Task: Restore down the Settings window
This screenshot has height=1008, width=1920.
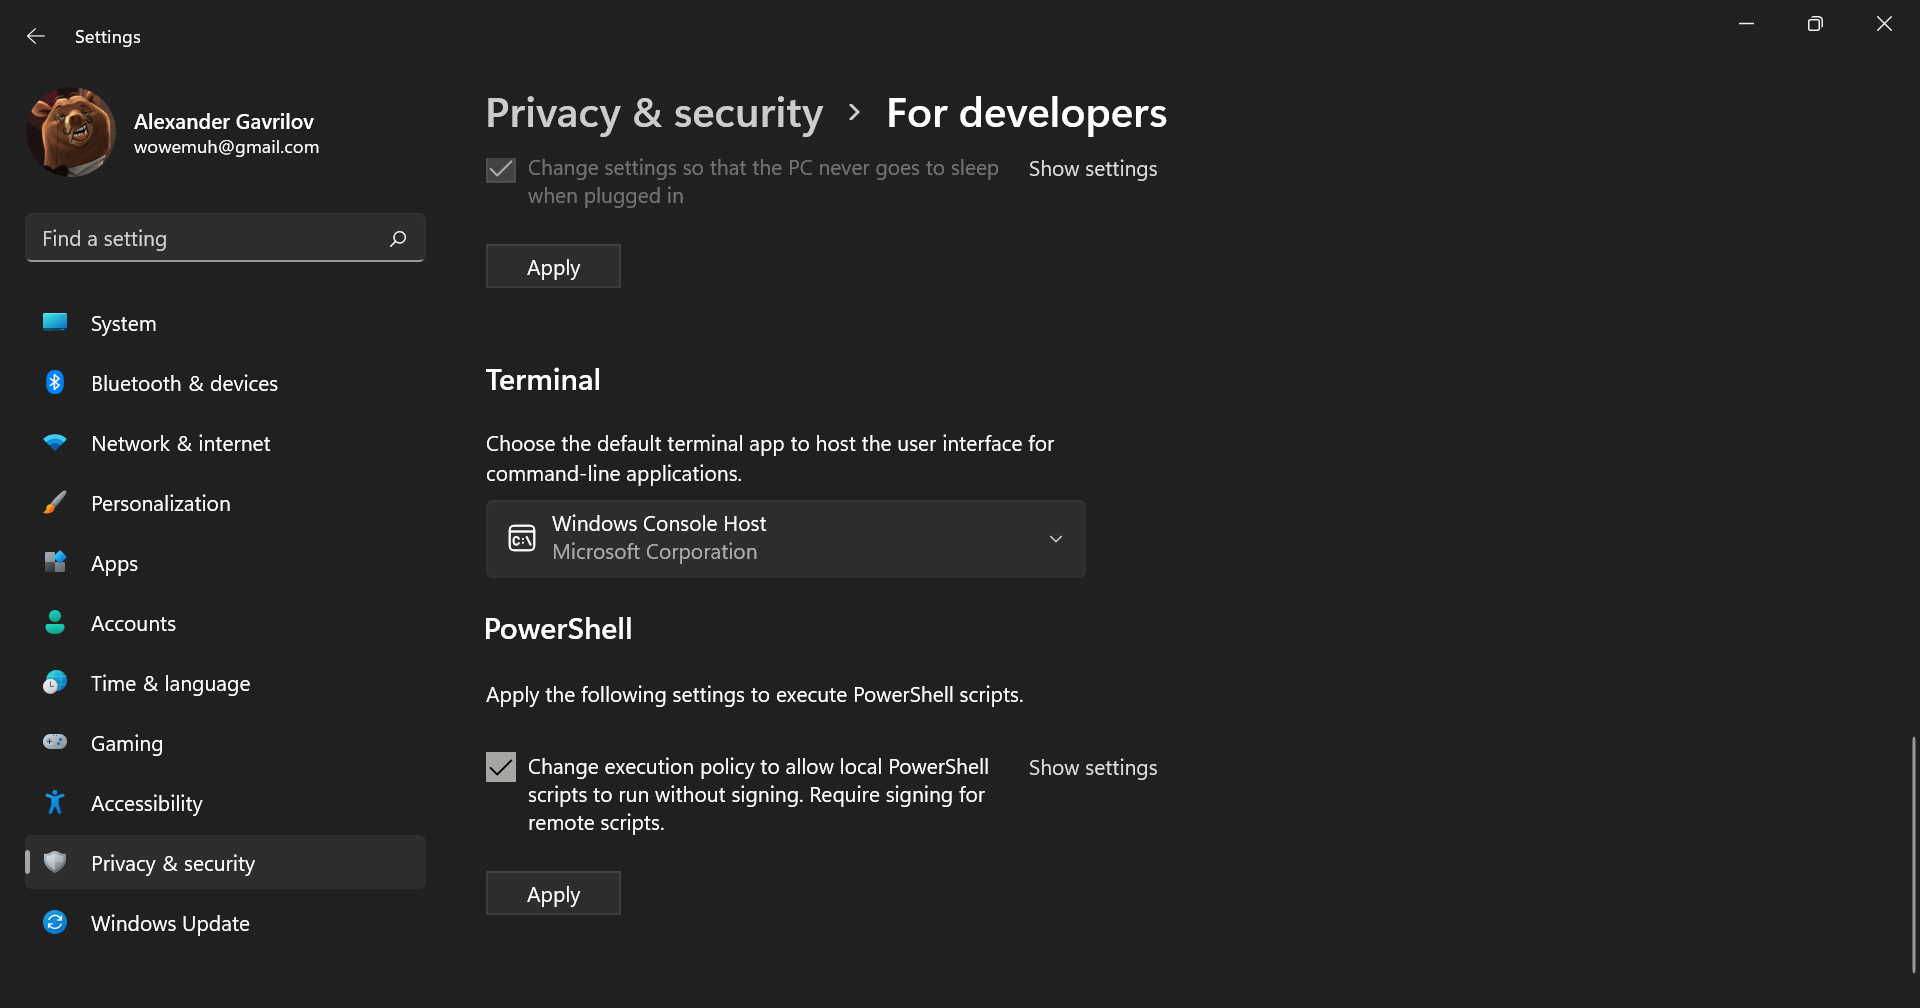Action: 1815,24
